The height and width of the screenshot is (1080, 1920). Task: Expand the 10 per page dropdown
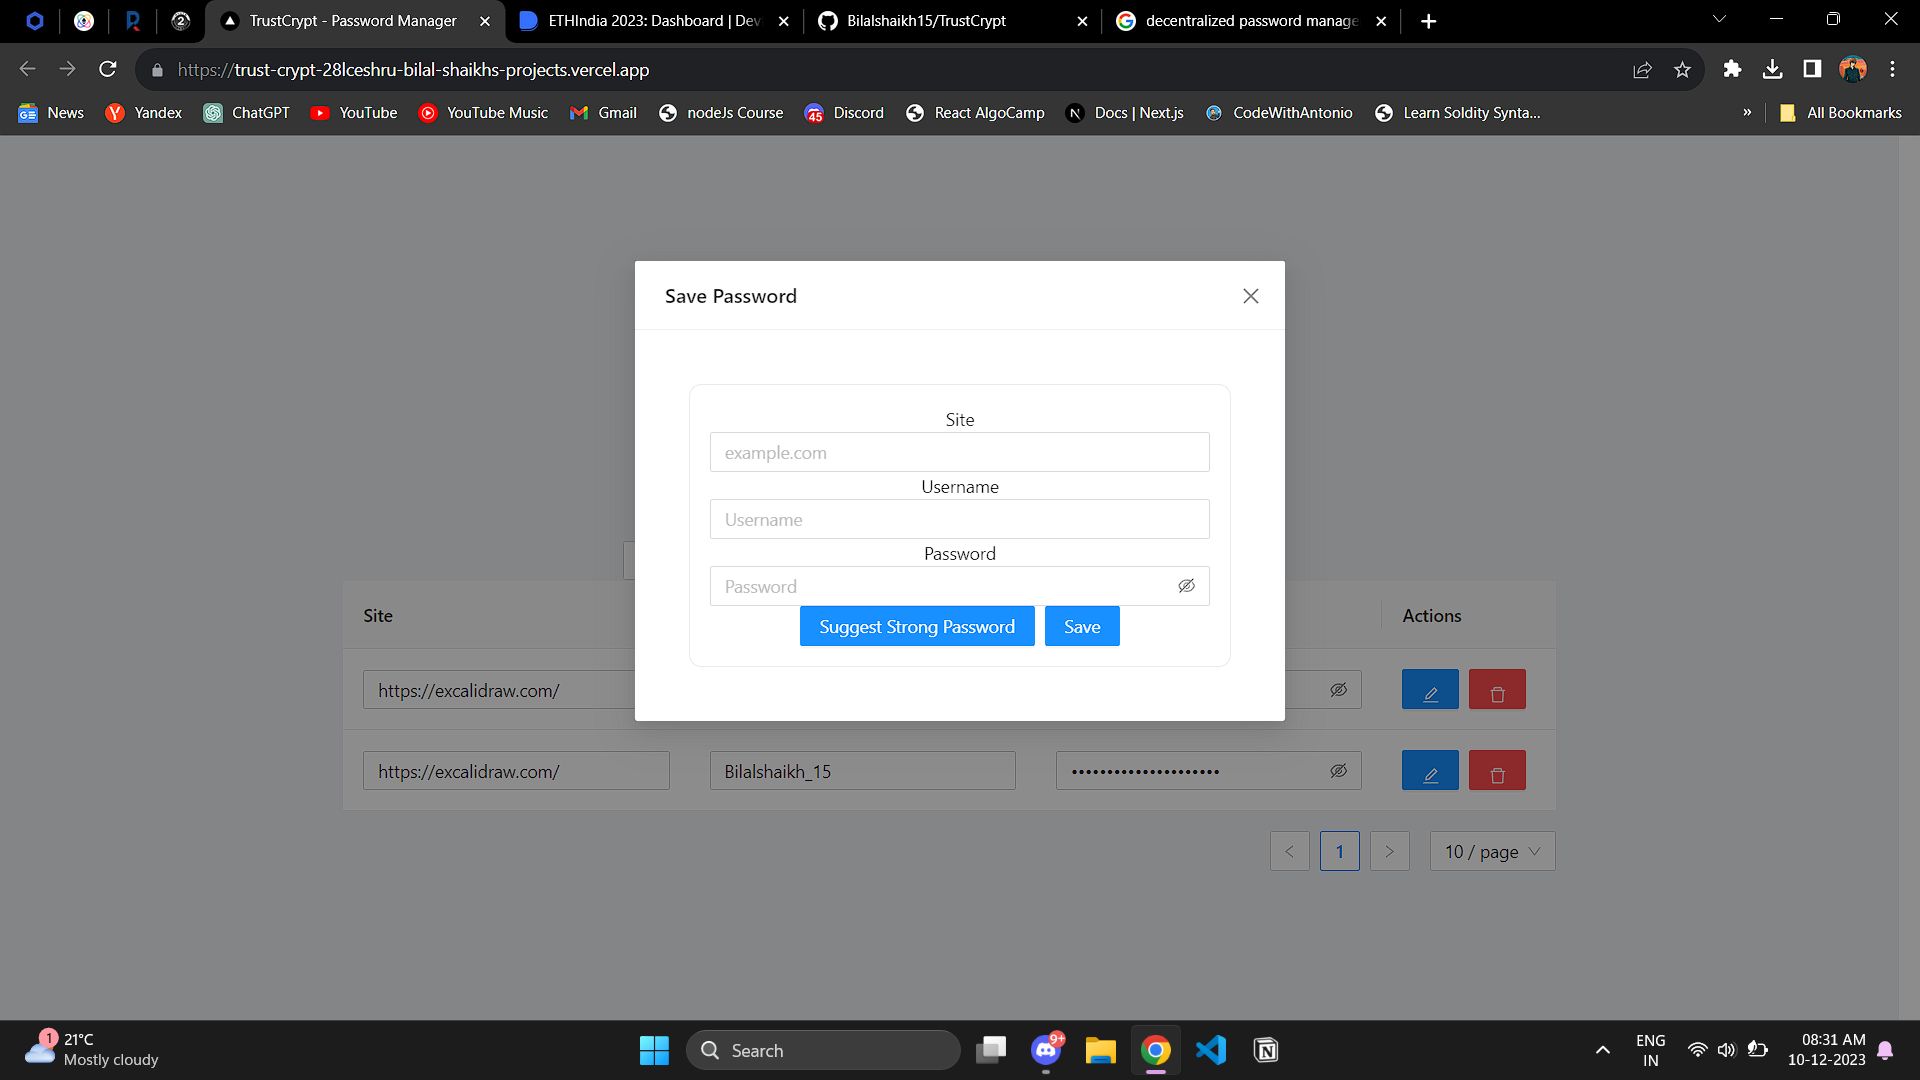pos(1491,851)
